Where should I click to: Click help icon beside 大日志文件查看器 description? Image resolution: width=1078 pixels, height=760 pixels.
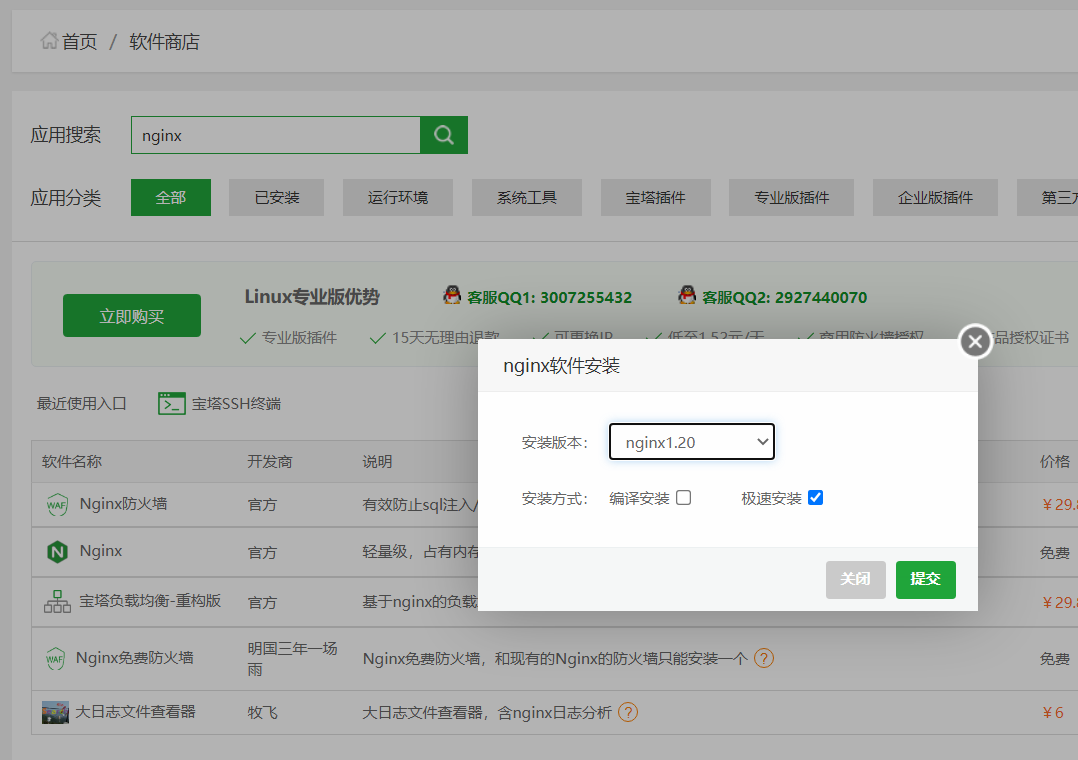(628, 713)
